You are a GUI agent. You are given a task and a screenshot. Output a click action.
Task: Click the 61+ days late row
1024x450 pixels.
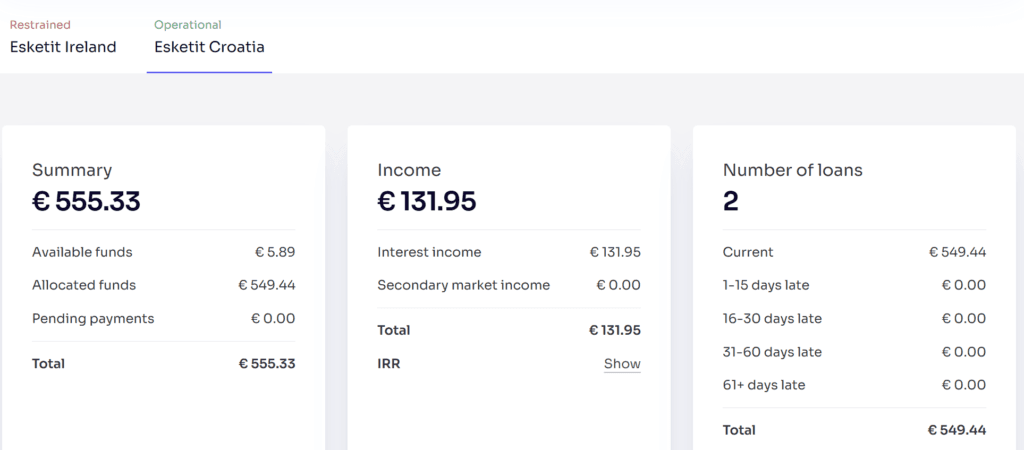[854, 385]
